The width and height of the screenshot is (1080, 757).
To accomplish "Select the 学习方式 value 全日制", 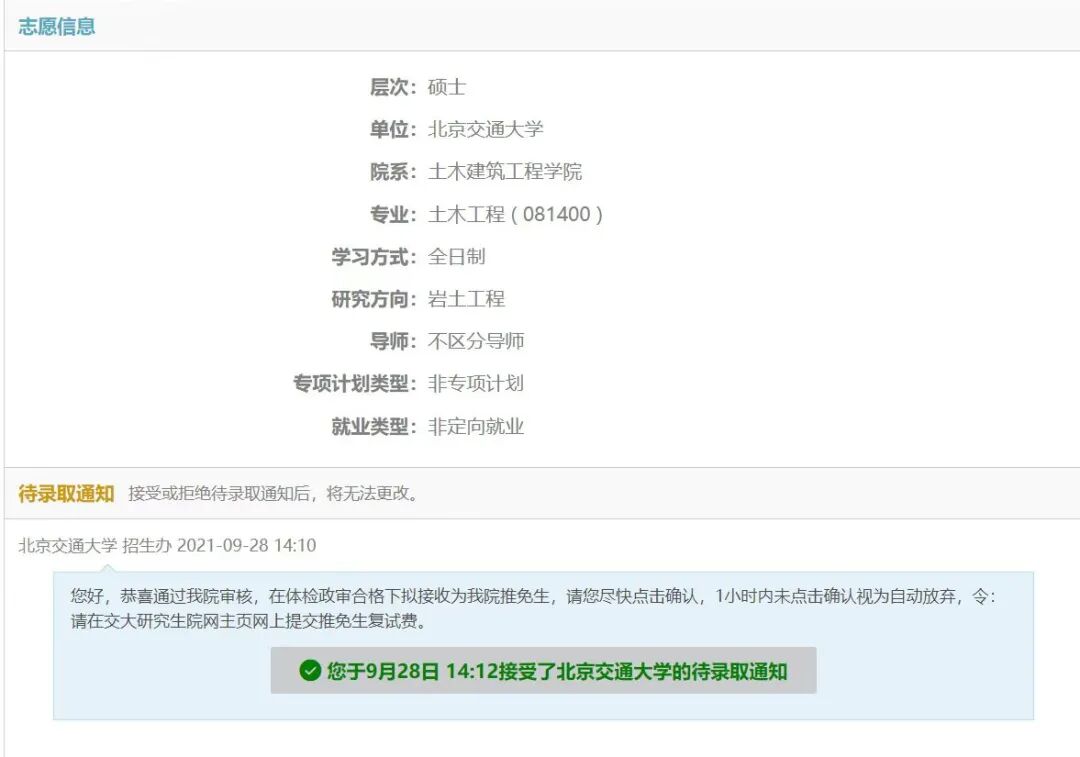I will [x=457, y=256].
